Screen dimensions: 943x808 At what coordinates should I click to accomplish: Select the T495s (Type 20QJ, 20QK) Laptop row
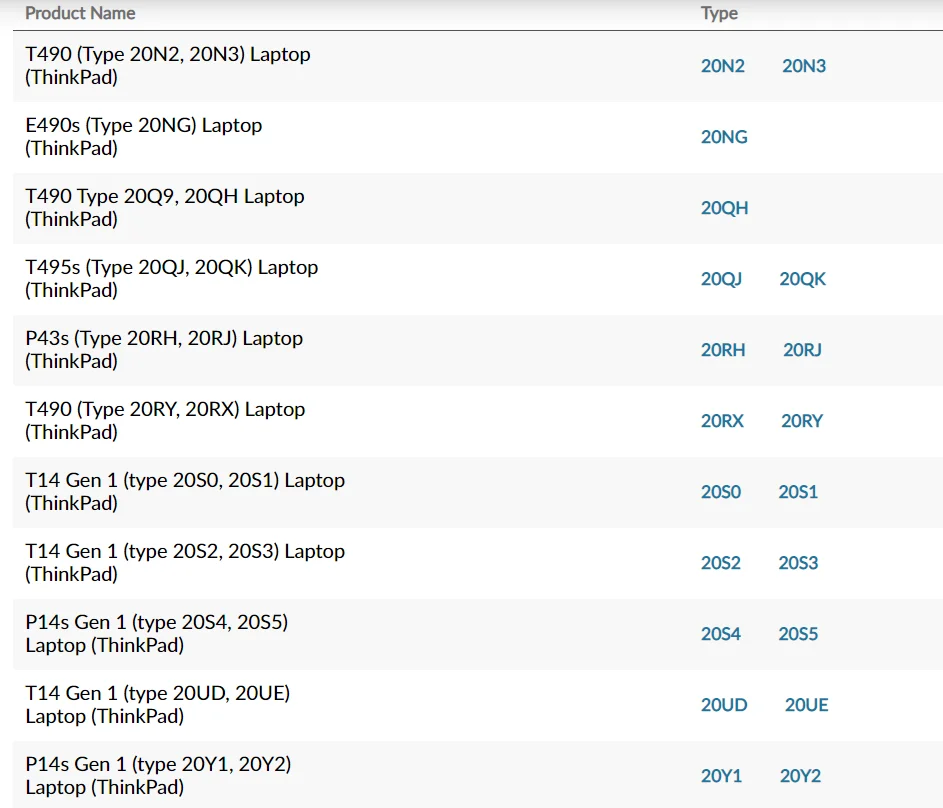pyautogui.click(x=478, y=279)
